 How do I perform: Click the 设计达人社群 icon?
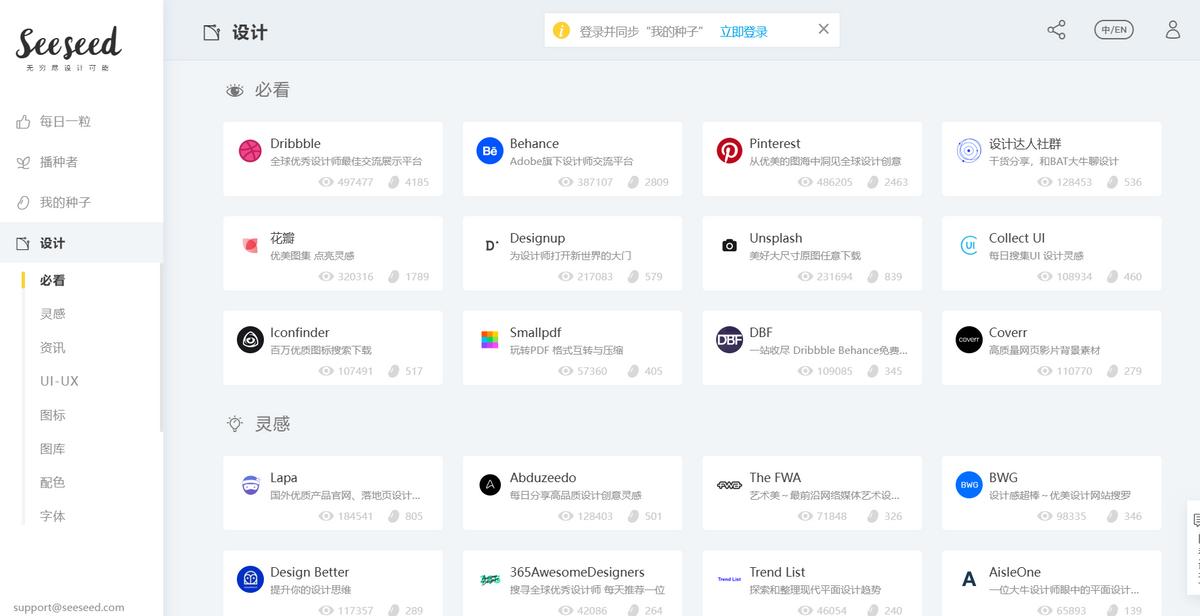(x=969, y=151)
